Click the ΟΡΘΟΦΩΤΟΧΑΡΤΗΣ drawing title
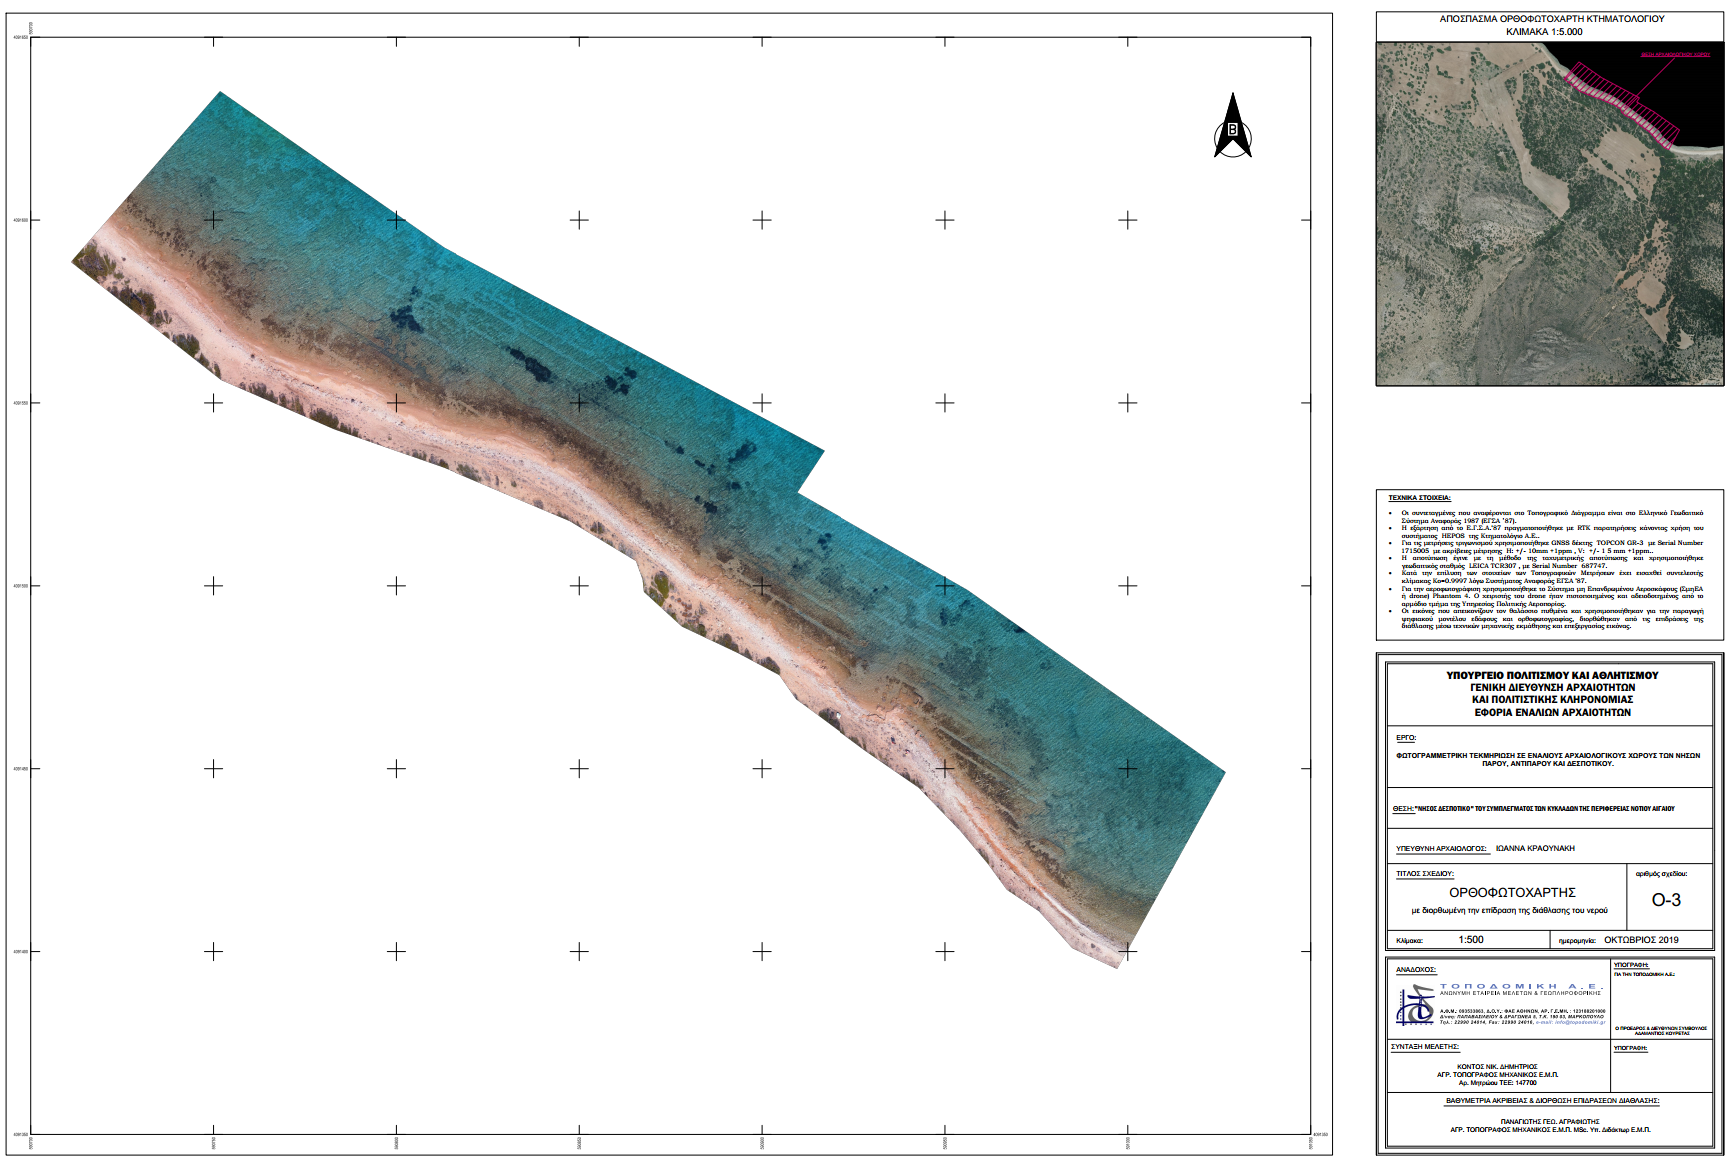Viewport: 1734px width, 1162px height. click(x=1512, y=892)
